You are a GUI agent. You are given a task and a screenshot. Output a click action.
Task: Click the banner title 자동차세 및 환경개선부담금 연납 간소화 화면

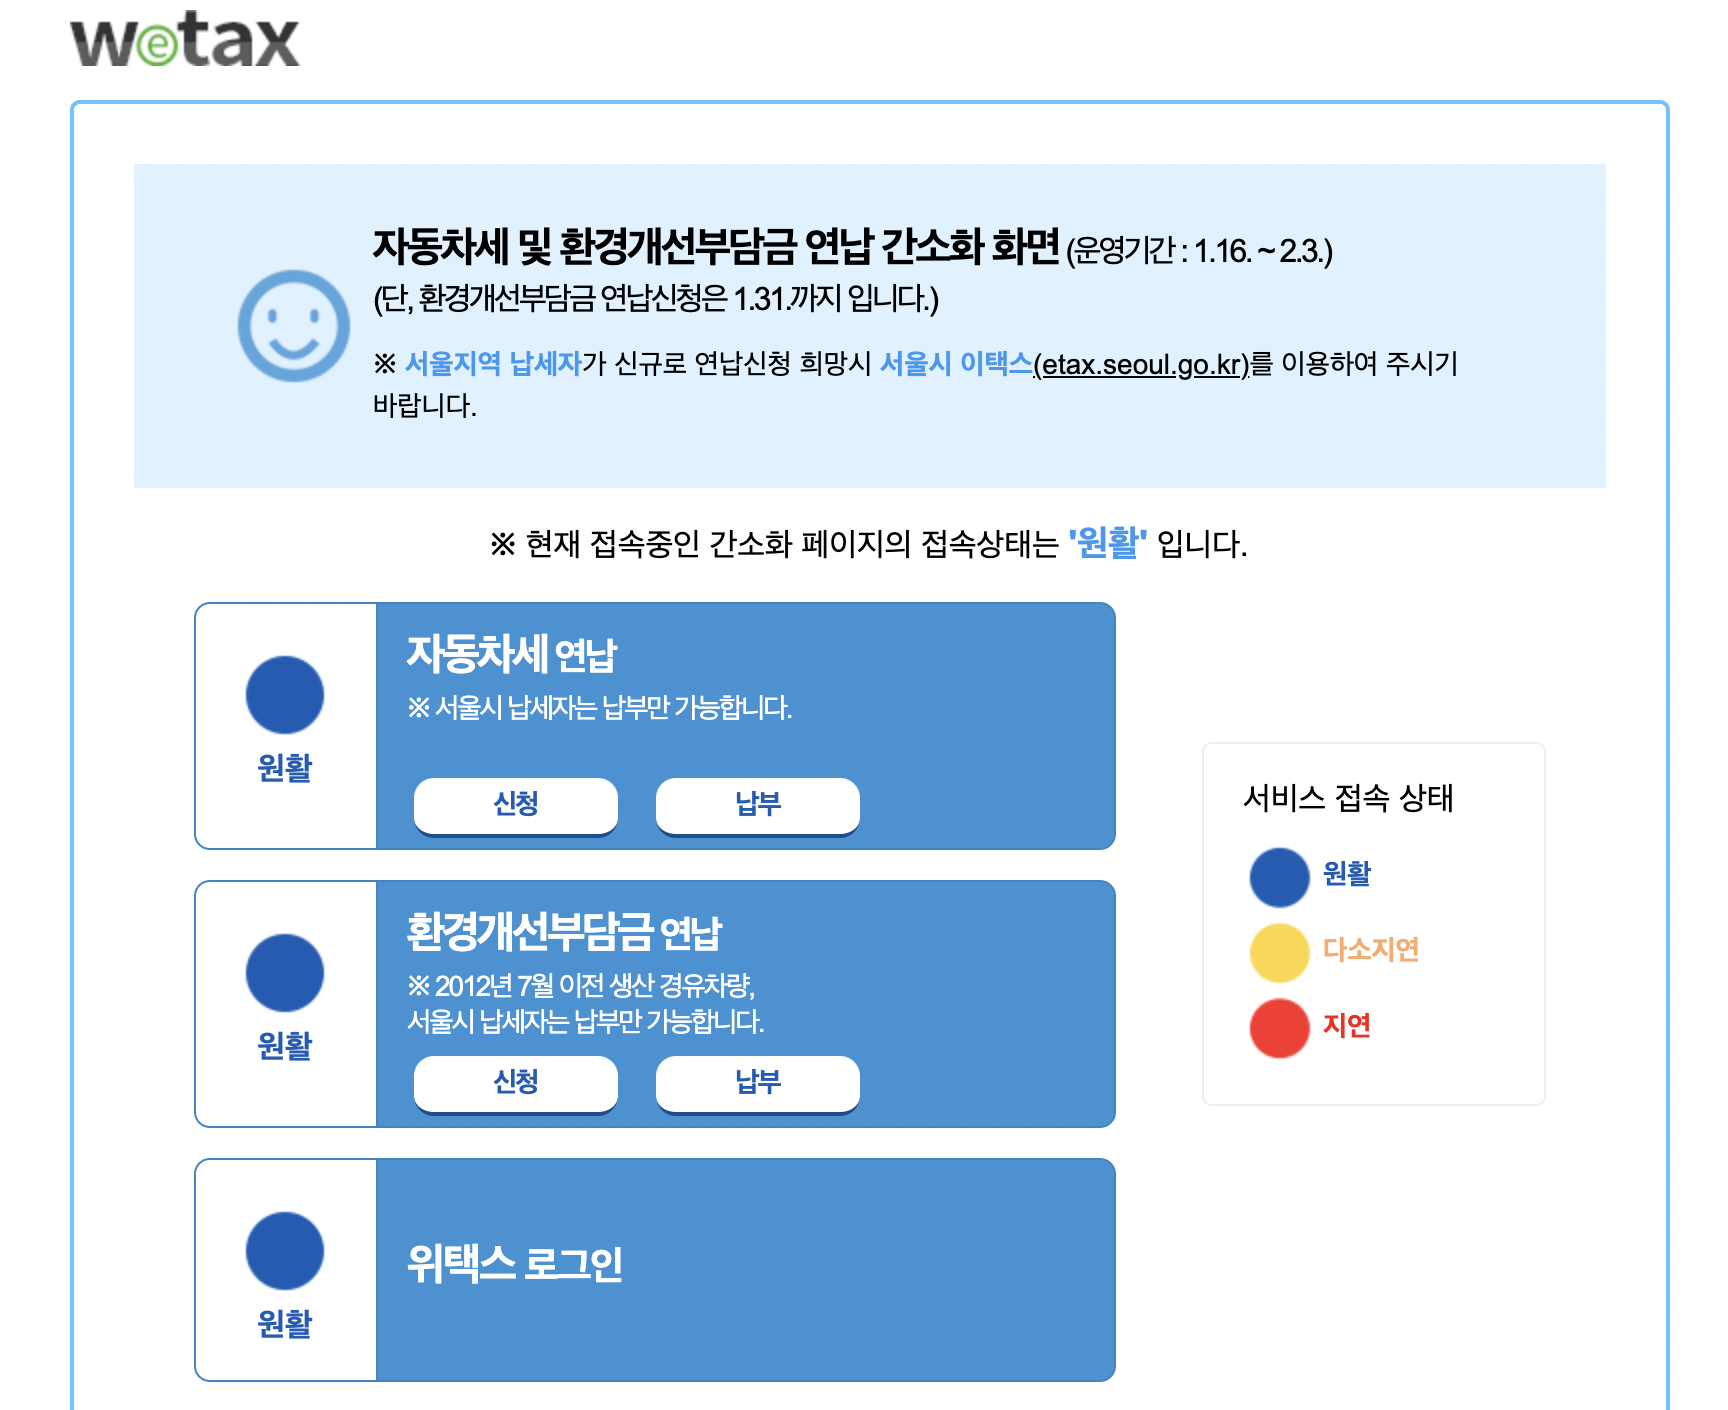(x=716, y=247)
